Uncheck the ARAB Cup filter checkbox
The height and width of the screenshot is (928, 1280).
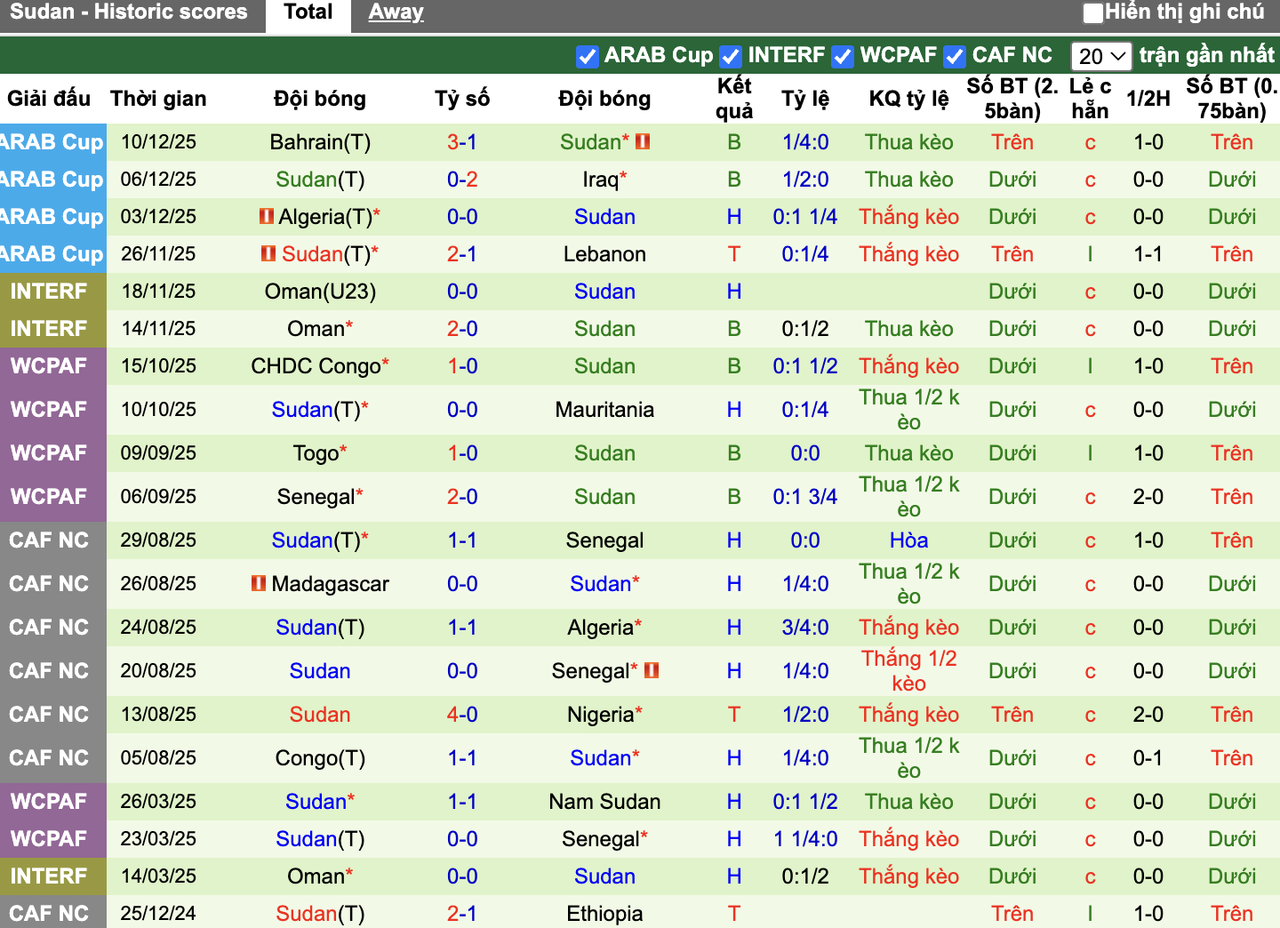587,56
